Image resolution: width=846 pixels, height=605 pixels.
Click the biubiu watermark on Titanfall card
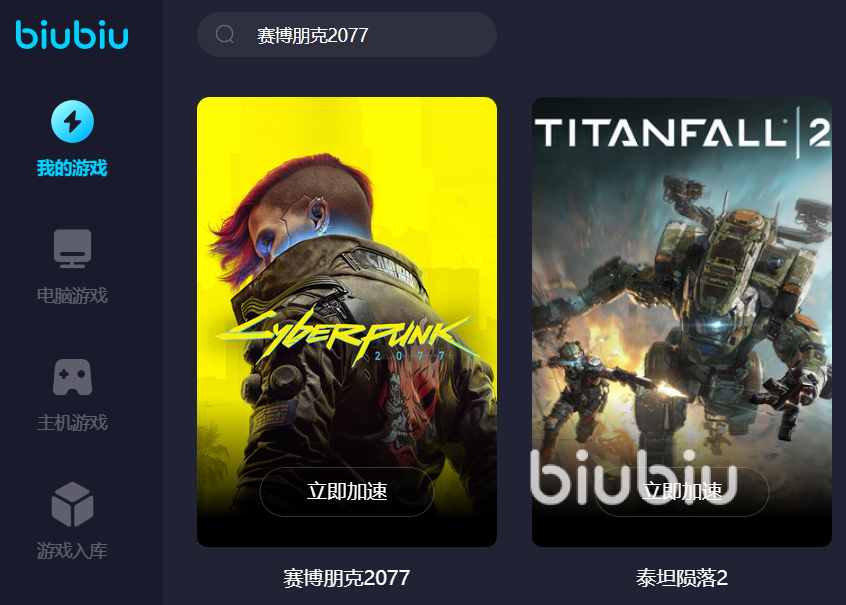[x=633, y=477]
